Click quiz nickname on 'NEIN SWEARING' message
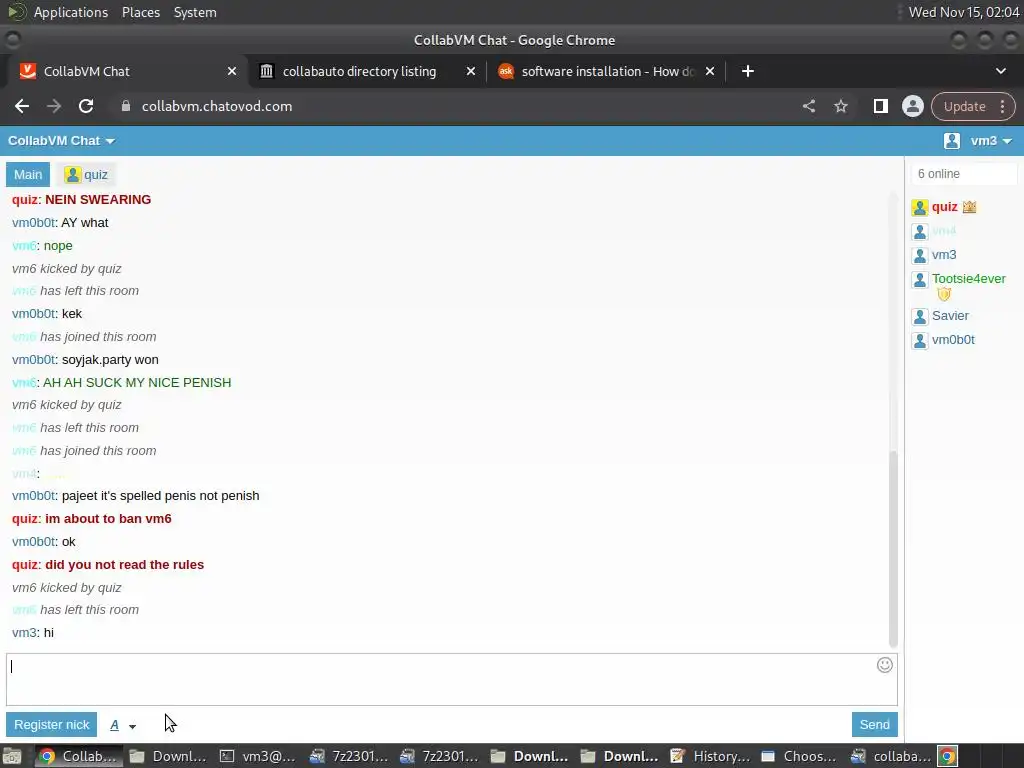This screenshot has width=1024, height=768. pyautogui.click(x=25, y=200)
